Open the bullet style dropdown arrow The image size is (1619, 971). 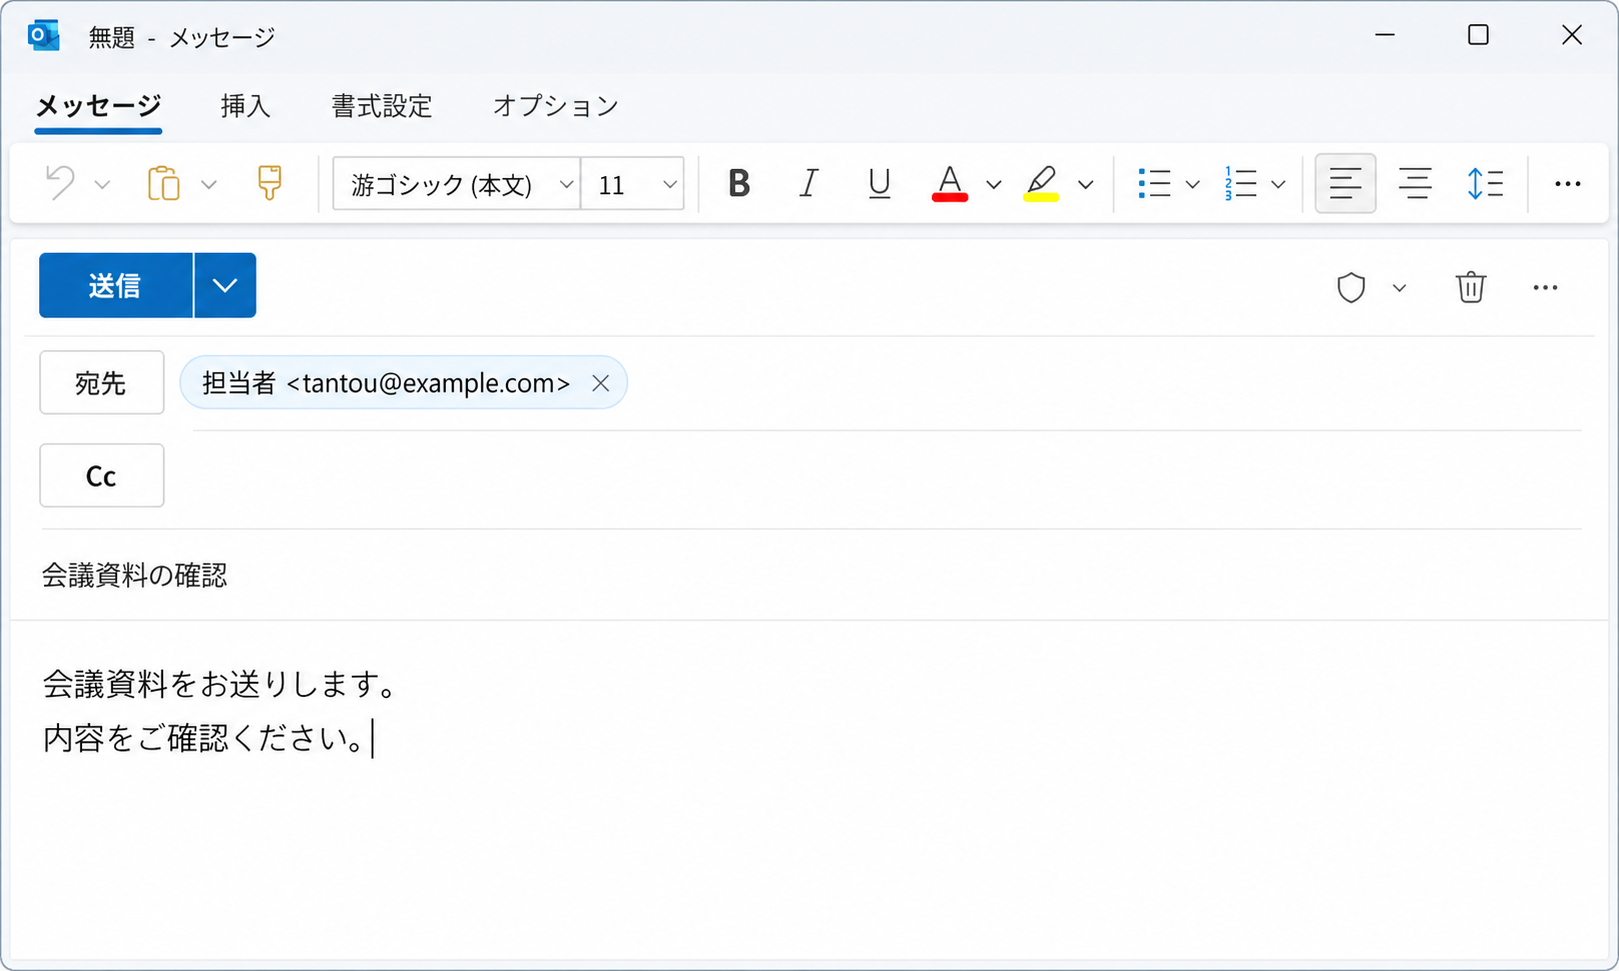tap(1193, 185)
